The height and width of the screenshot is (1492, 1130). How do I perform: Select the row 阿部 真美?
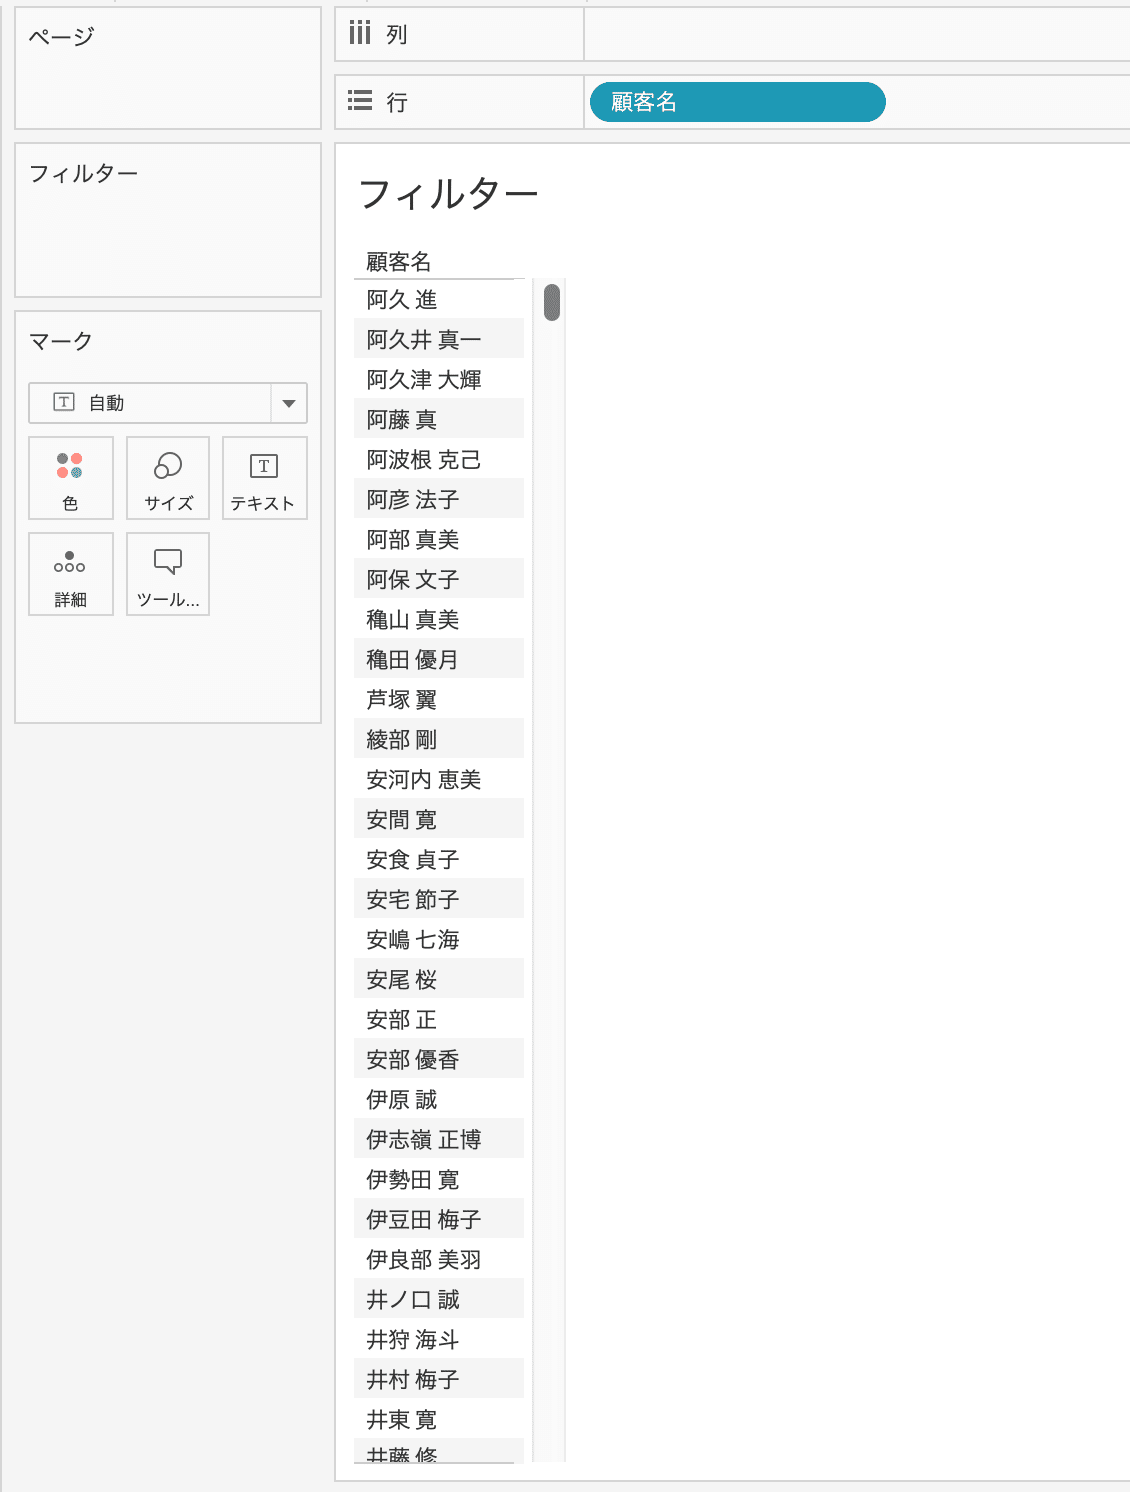[x=439, y=539]
